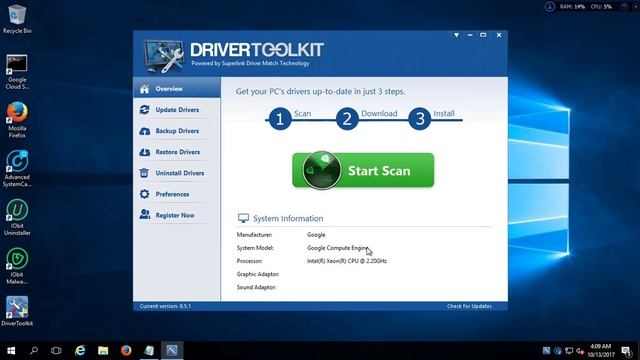Select Restore Drivers in sidebar
The width and height of the screenshot is (640, 360).
[x=177, y=152]
